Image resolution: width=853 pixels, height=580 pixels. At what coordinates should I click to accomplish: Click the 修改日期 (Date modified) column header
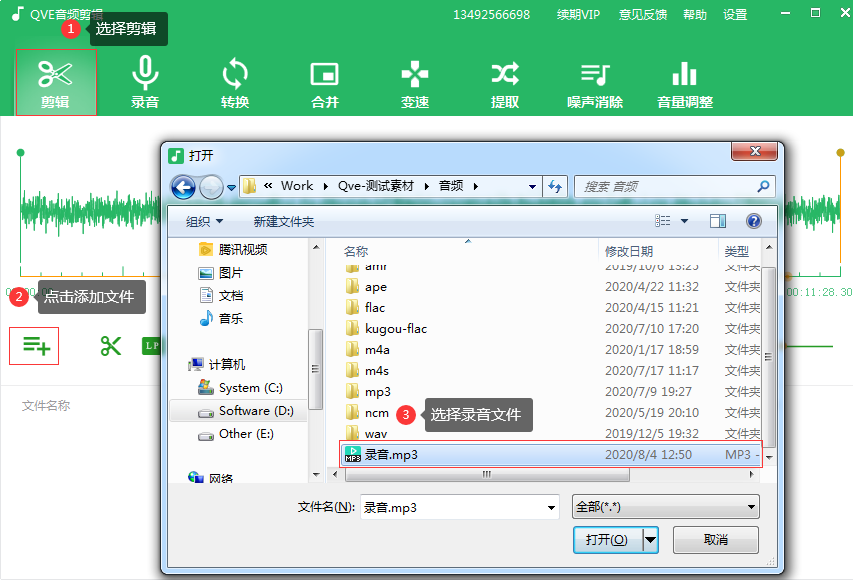[x=629, y=251]
